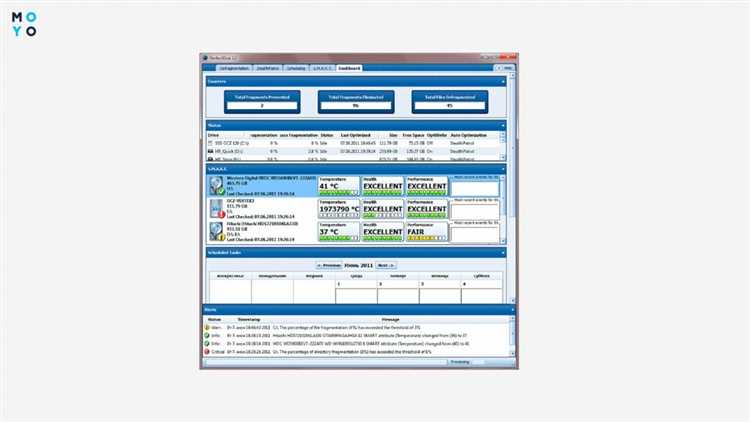Screen dimensions: 750x422
Task: Select the Hitachi drive icon with yellow warning
Action: click(x=217, y=232)
